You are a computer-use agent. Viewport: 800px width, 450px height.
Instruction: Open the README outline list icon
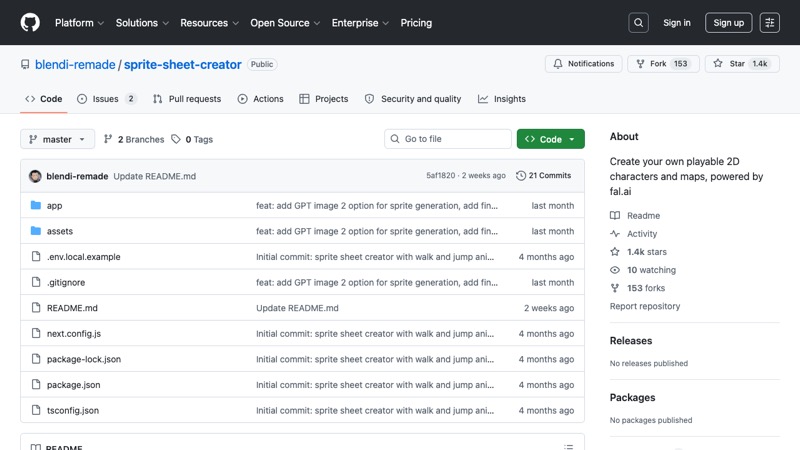(x=568, y=446)
